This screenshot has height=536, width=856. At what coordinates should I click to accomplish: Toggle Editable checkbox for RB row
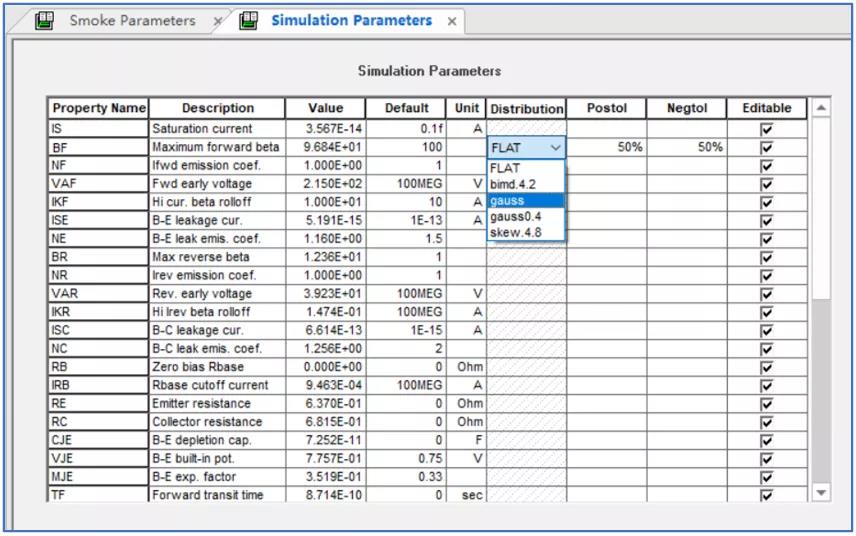click(x=766, y=367)
